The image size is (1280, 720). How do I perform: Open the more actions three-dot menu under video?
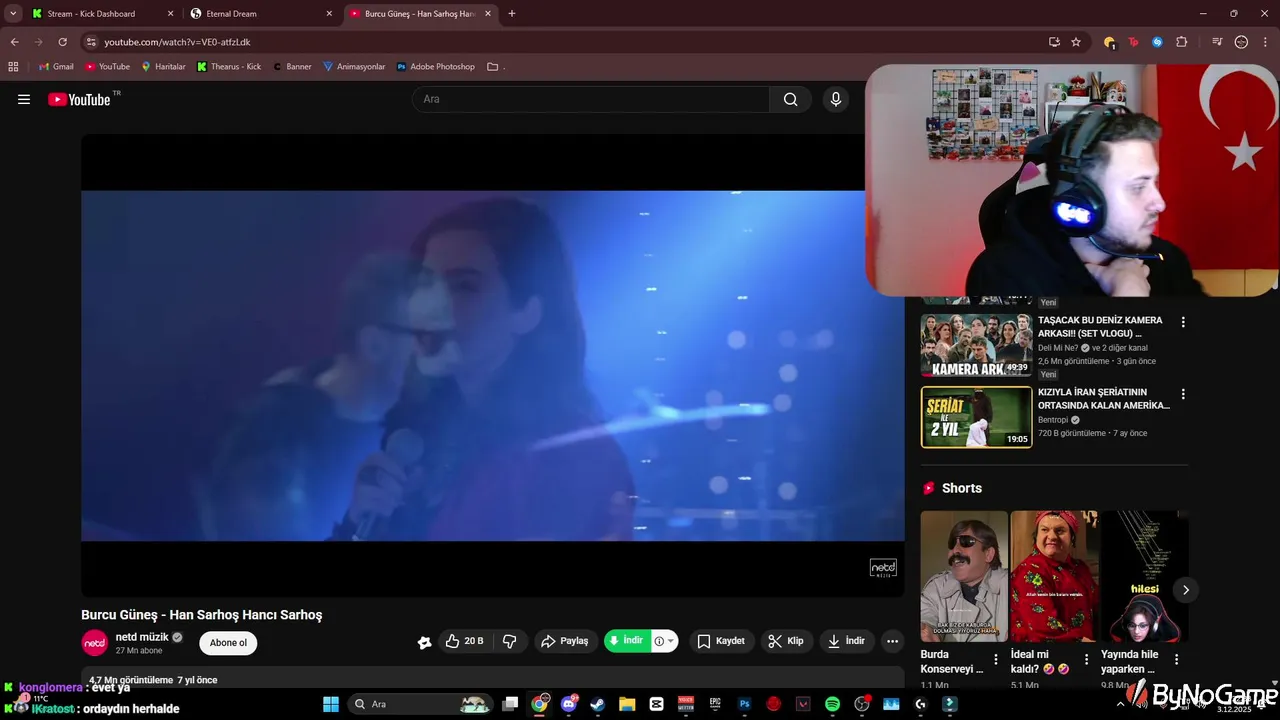892,641
